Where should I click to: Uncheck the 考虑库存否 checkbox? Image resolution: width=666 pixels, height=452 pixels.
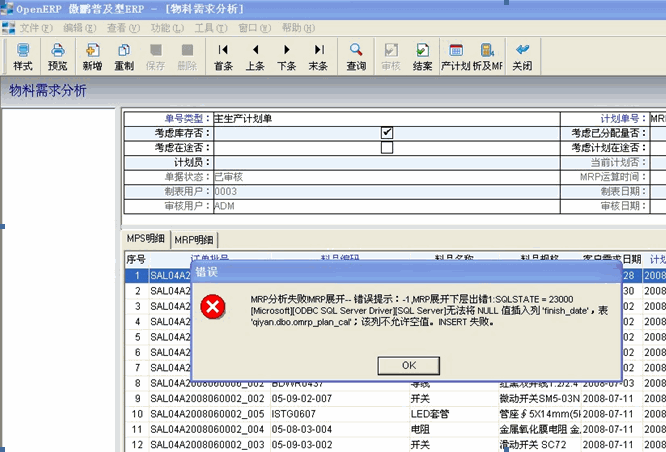(387, 133)
